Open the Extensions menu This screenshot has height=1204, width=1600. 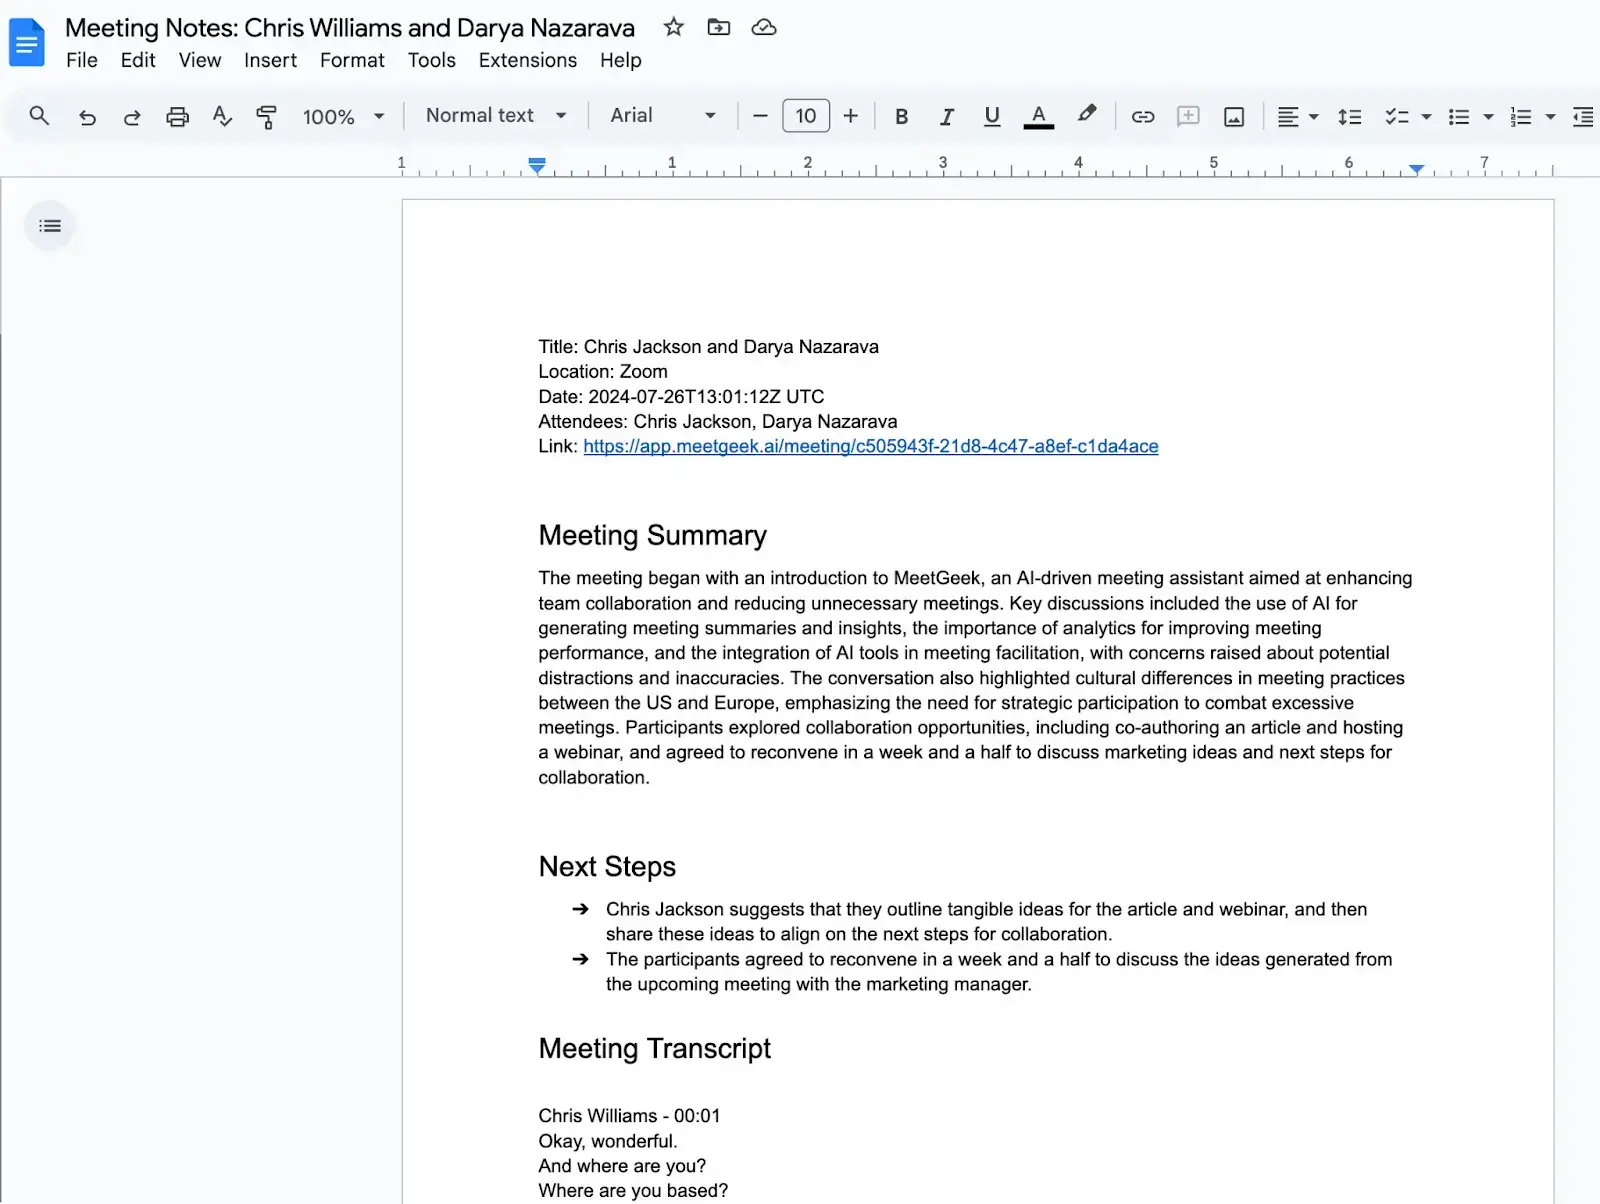527,60
